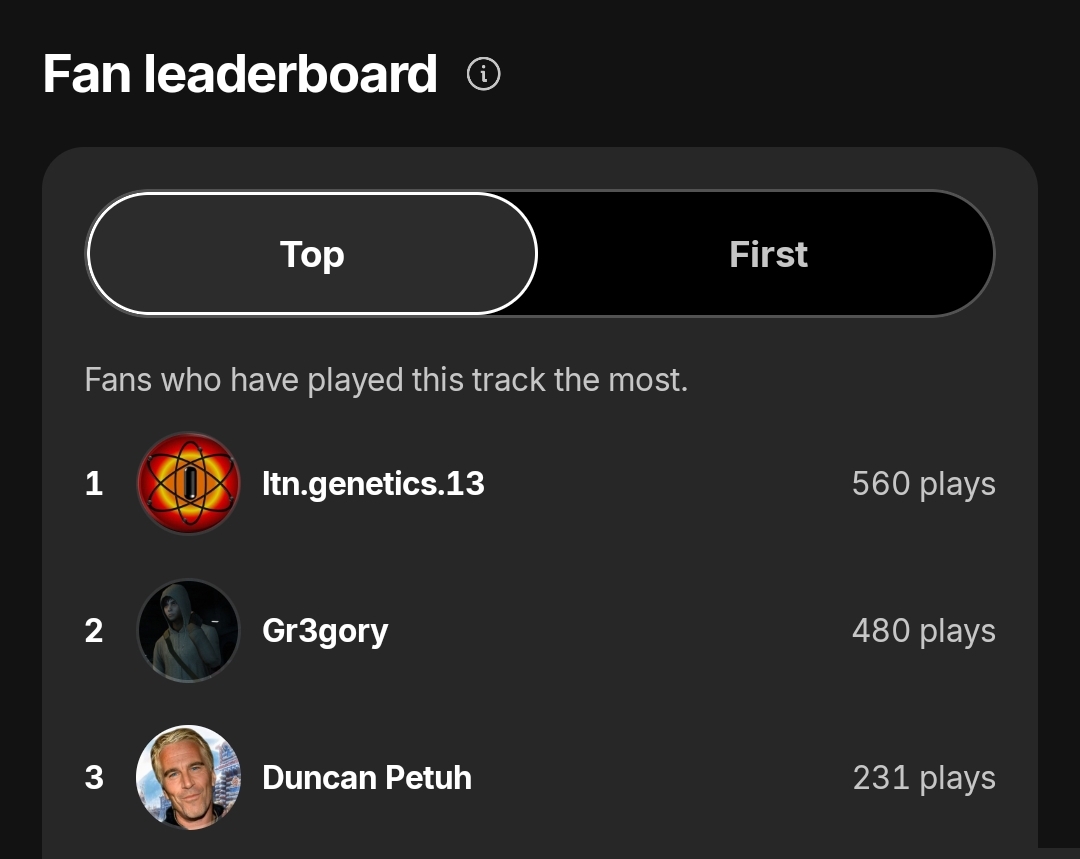
Task: Click Gr3gory's hooded figure avatar
Action: click(x=188, y=631)
